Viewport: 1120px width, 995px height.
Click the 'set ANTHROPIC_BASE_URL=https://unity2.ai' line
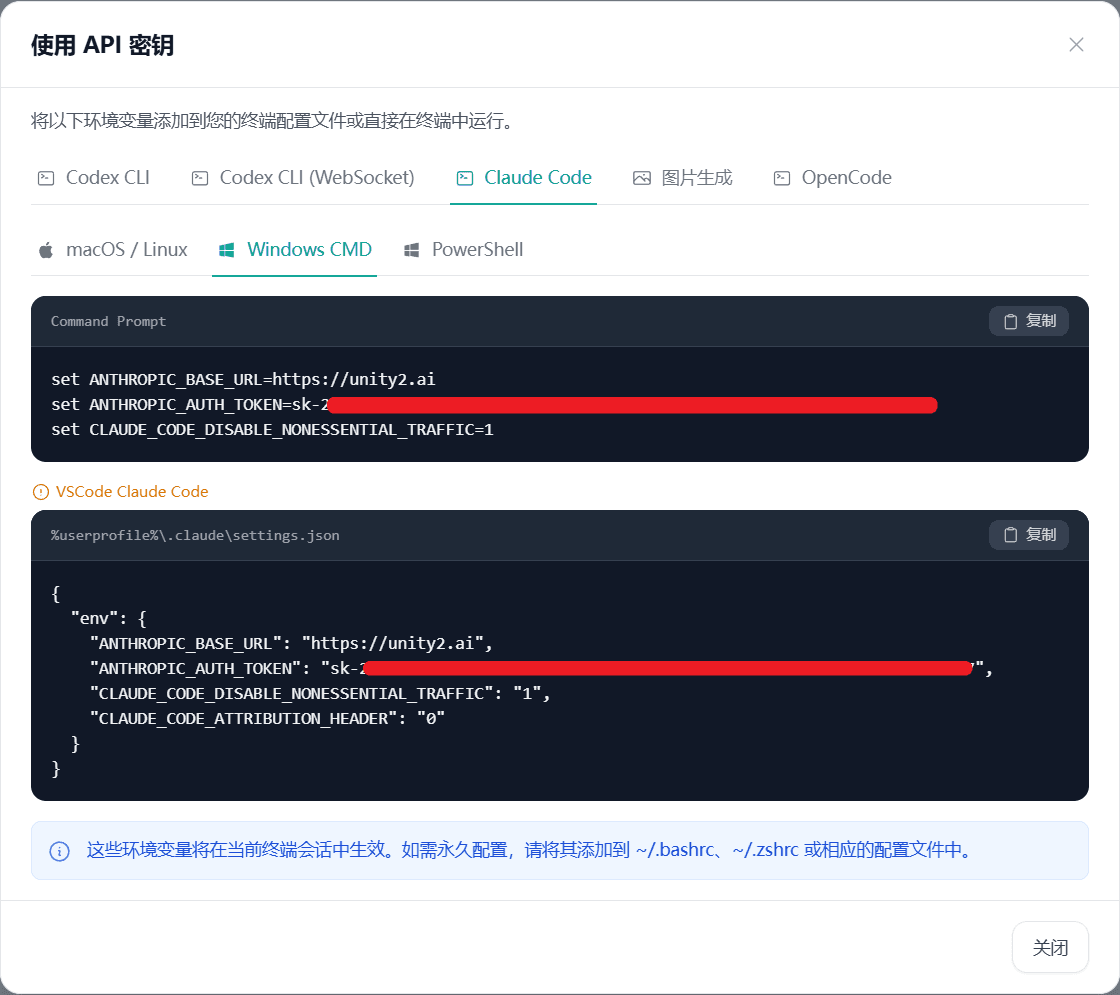(243, 379)
